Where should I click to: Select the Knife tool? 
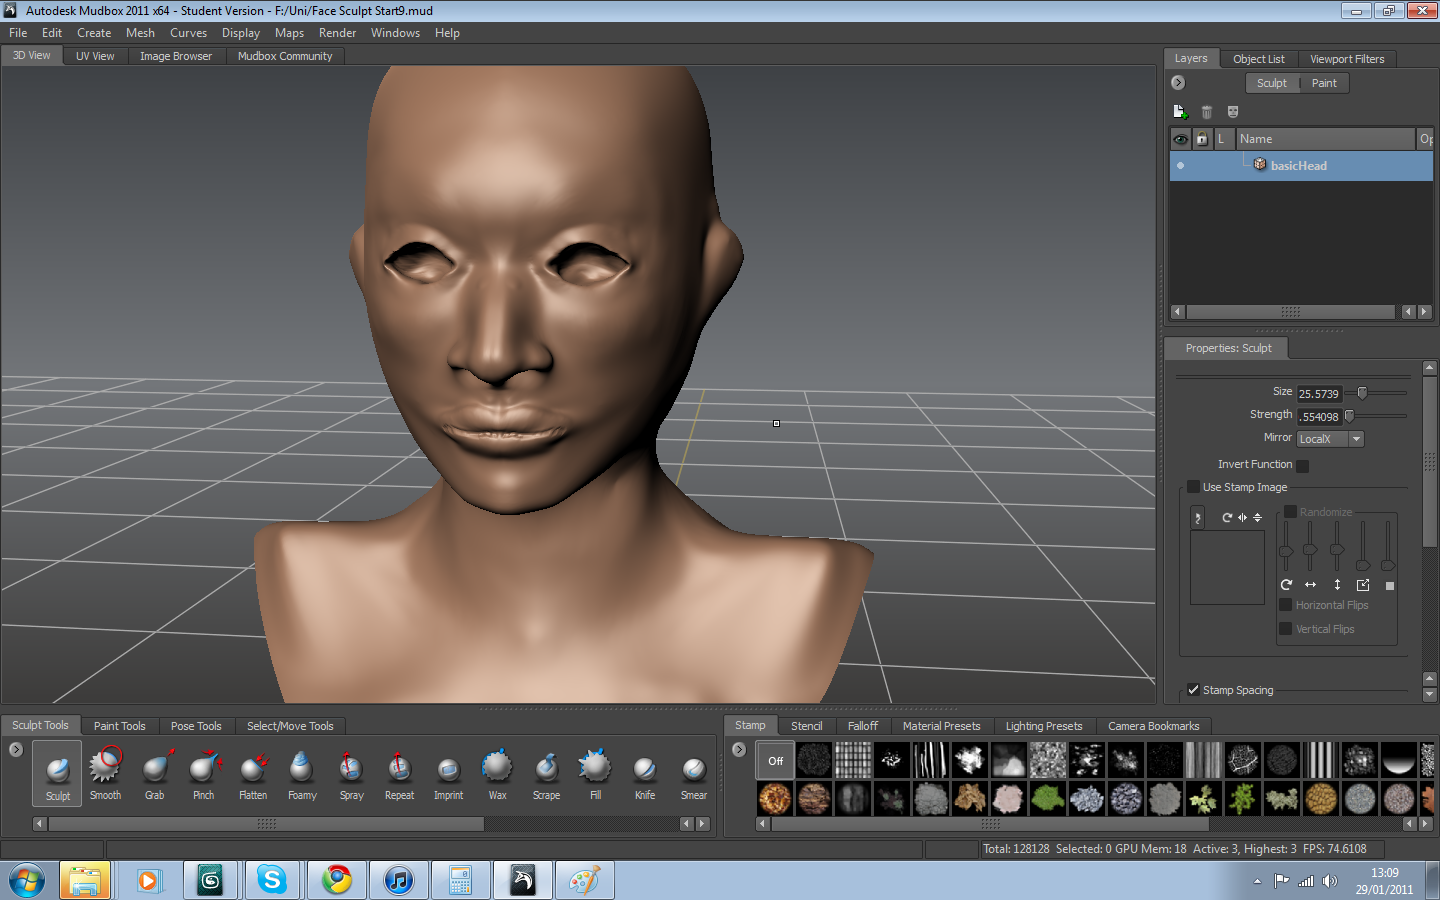644,773
